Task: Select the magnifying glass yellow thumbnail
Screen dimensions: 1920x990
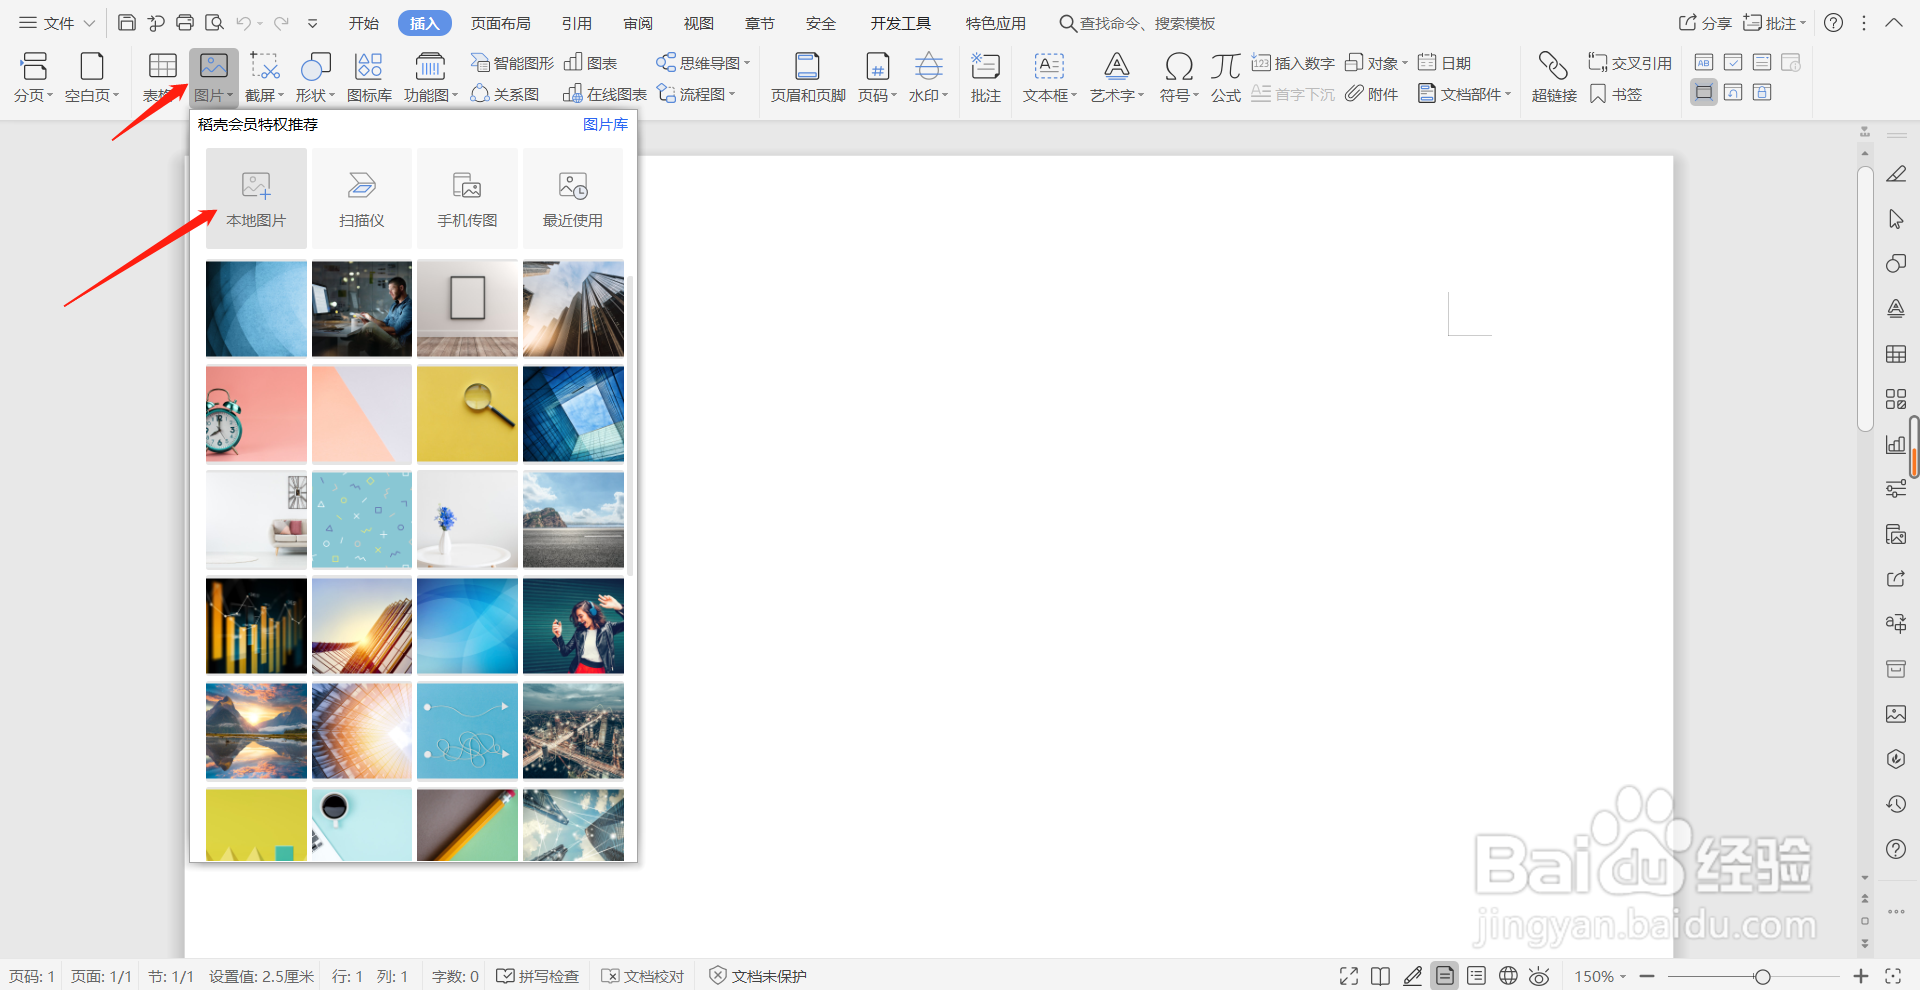Action: 467,414
